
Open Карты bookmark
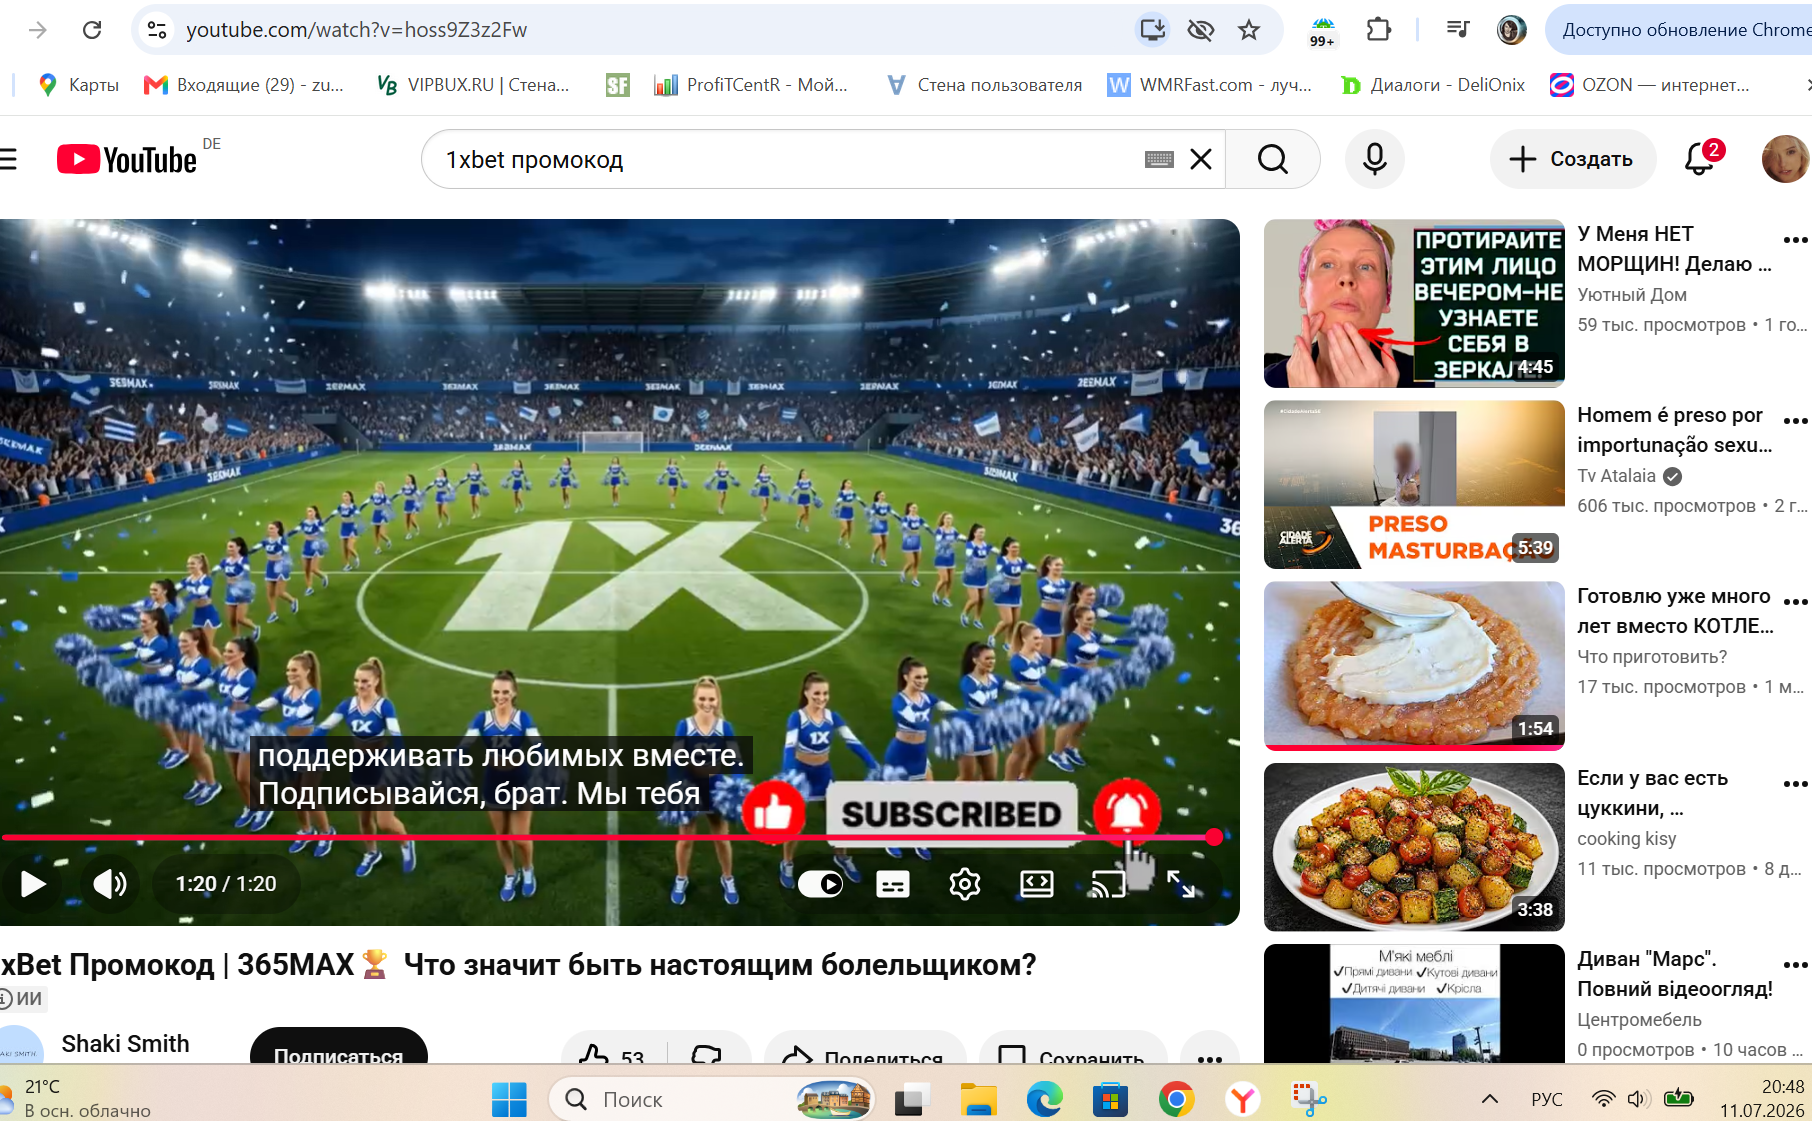click(x=78, y=85)
